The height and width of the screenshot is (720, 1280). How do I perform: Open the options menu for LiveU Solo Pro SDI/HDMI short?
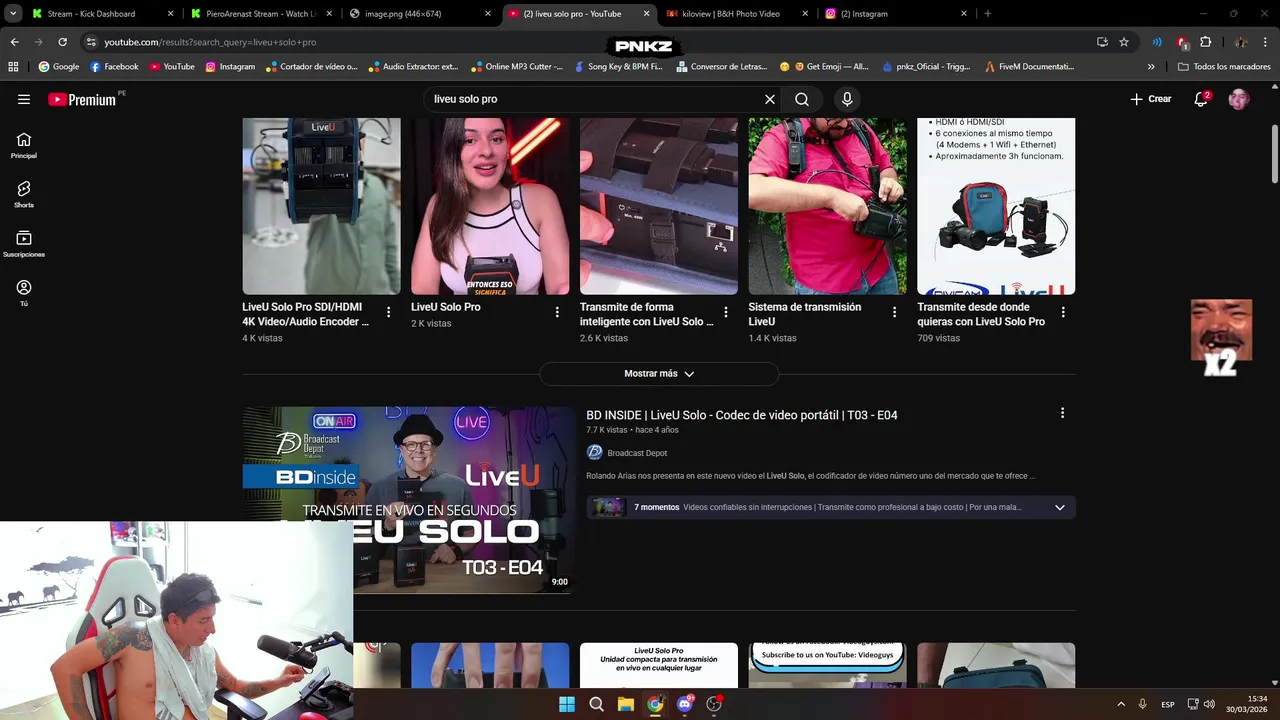388,312
